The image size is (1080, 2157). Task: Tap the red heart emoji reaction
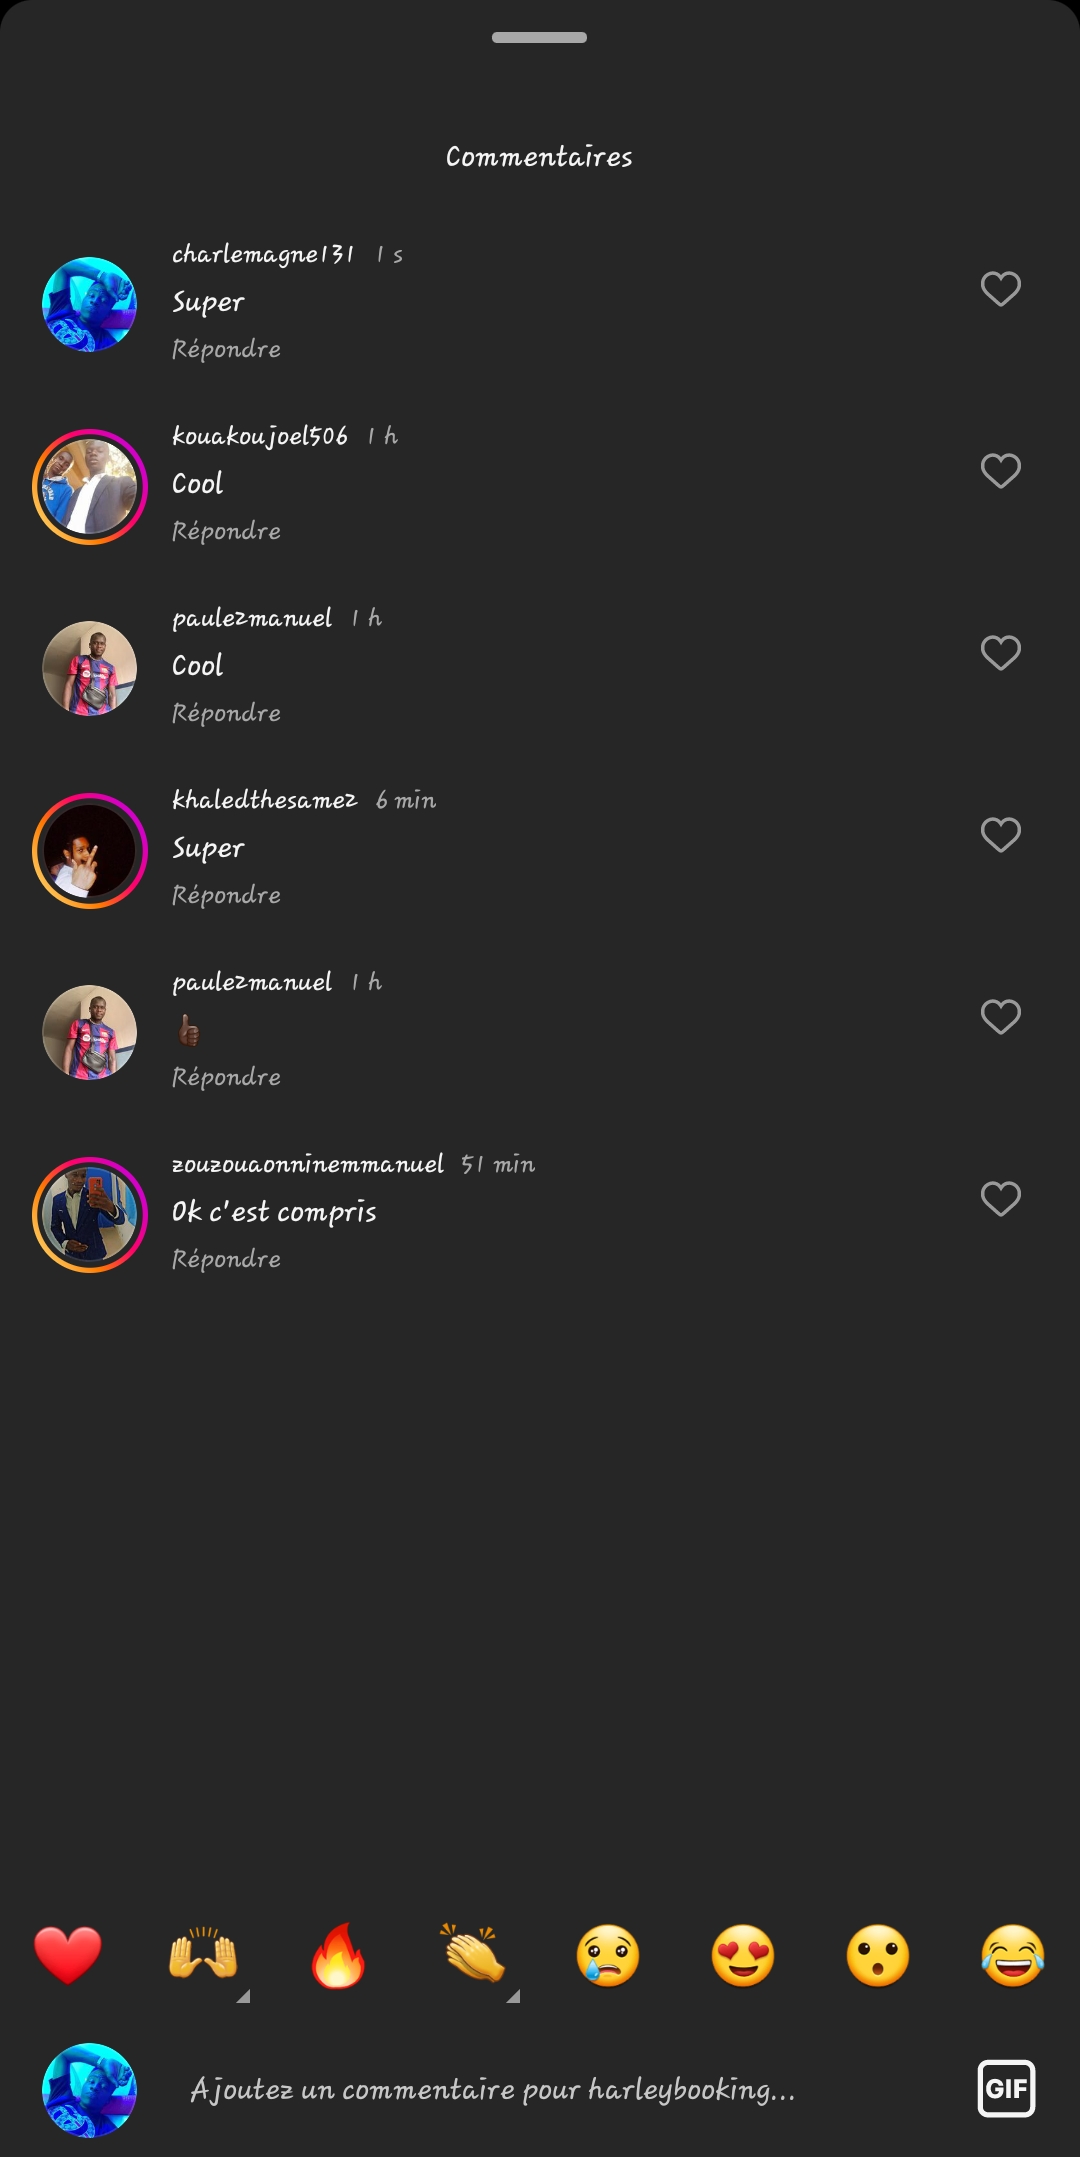pyautogui.click(x=68, y=1954)
